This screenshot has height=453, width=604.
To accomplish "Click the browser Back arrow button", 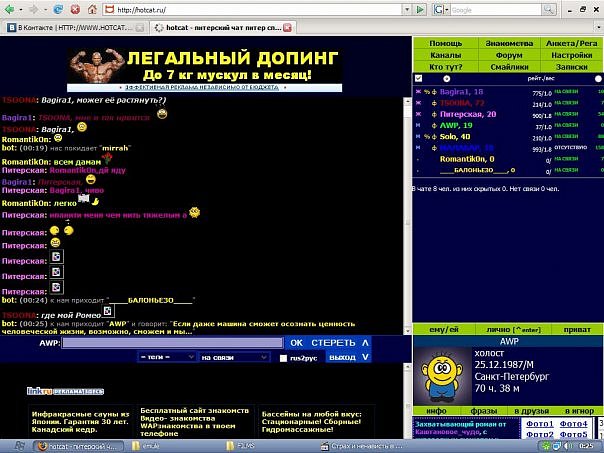I will coord(11,9).
